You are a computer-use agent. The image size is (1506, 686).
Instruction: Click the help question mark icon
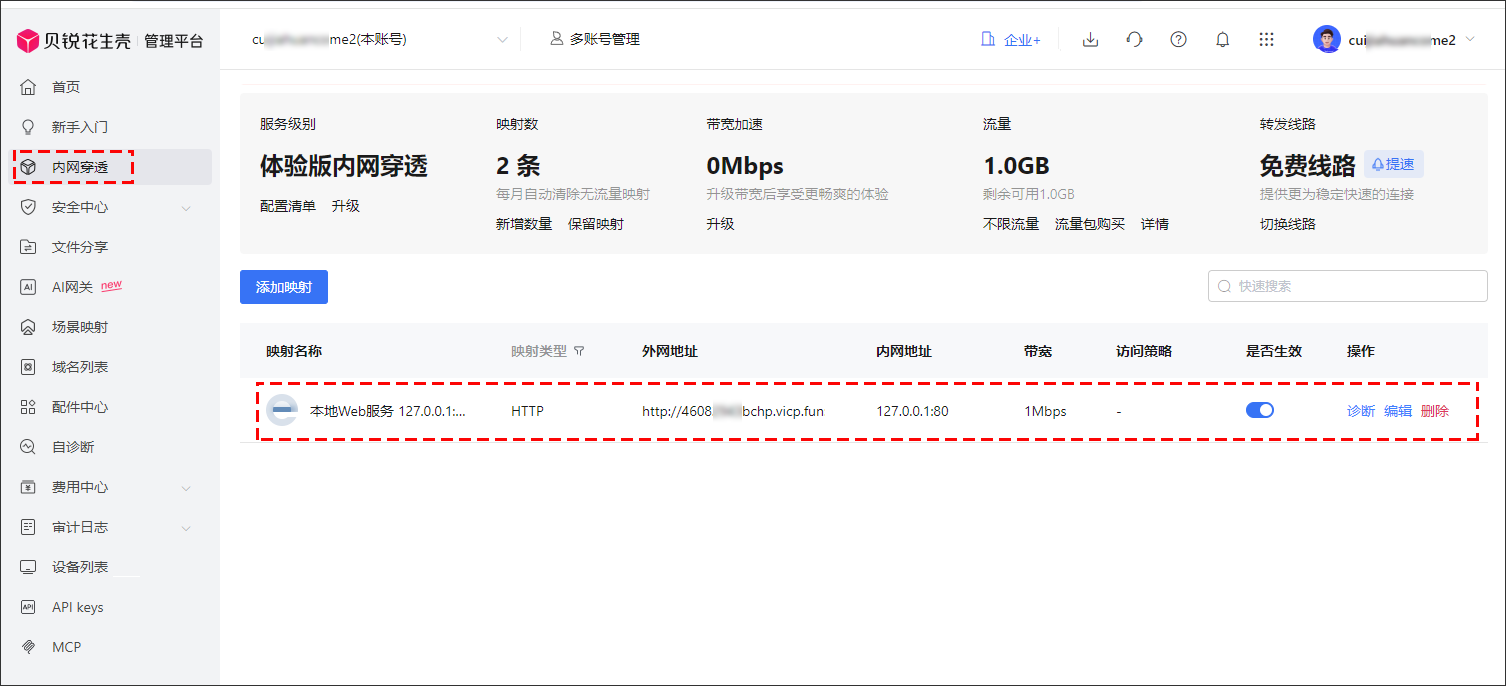tap(1178, 40)
